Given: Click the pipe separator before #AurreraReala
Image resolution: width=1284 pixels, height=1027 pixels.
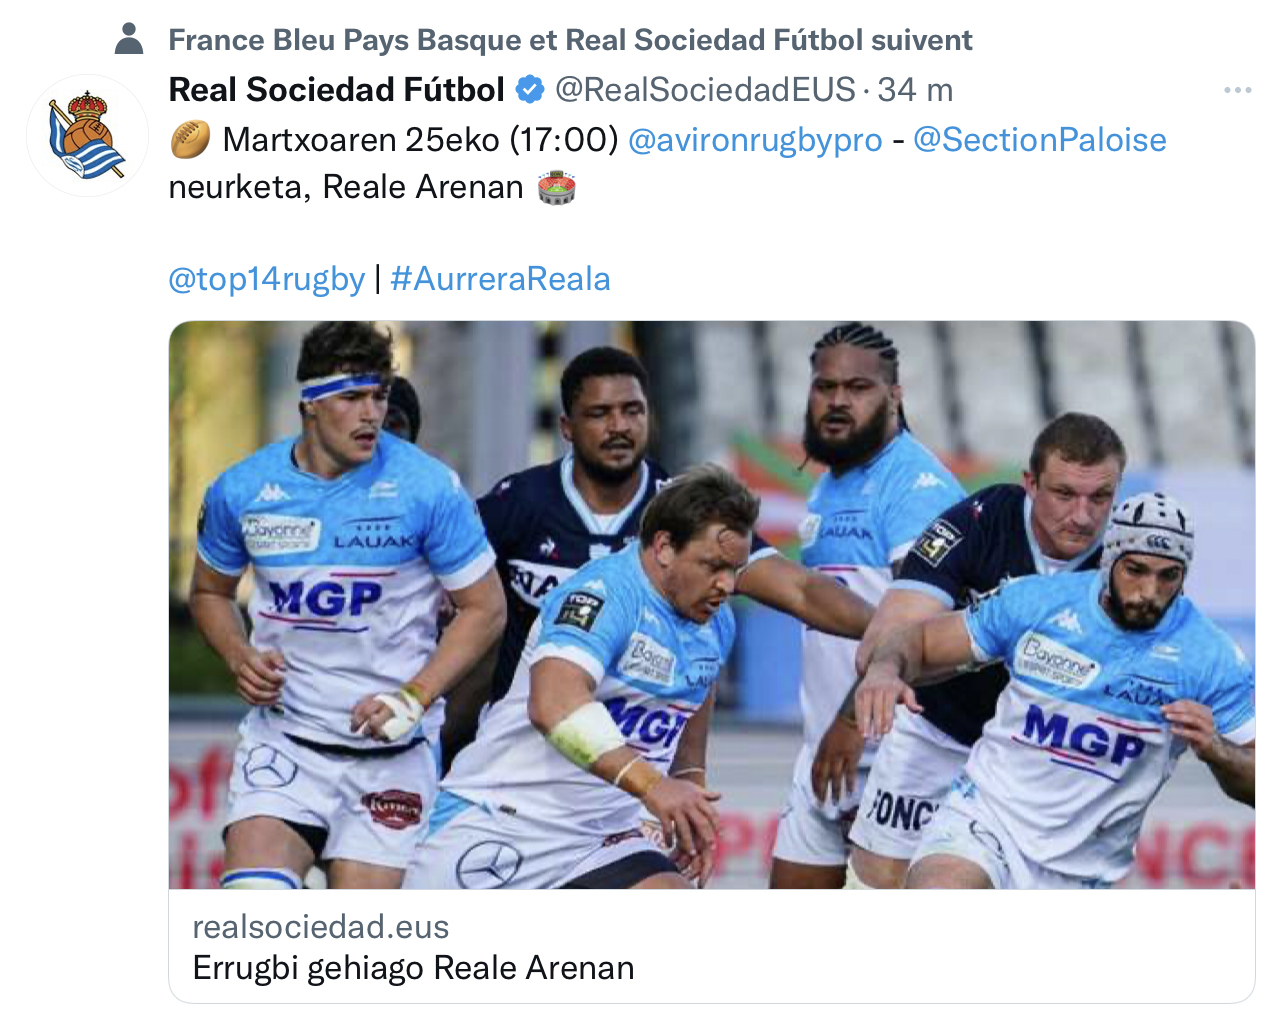Looking at the screenshot, I should point(378,279).
